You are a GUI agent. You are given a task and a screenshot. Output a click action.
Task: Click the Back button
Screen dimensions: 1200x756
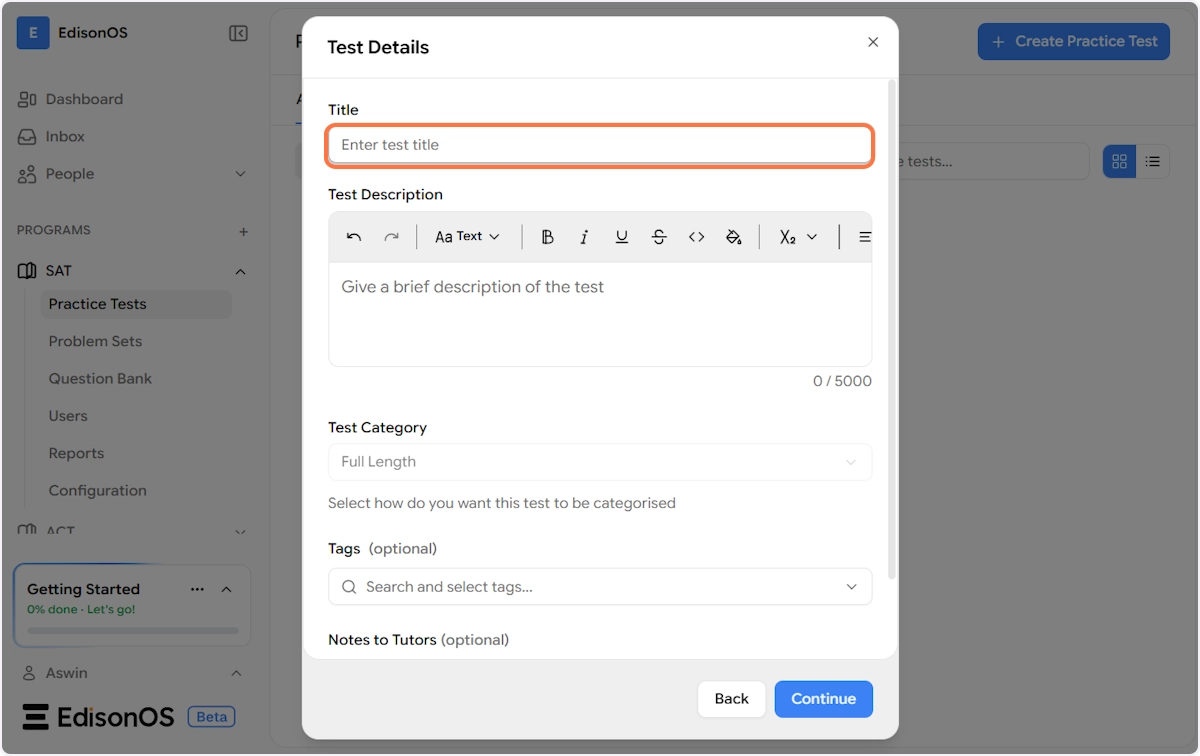click(x=731, y=699)
